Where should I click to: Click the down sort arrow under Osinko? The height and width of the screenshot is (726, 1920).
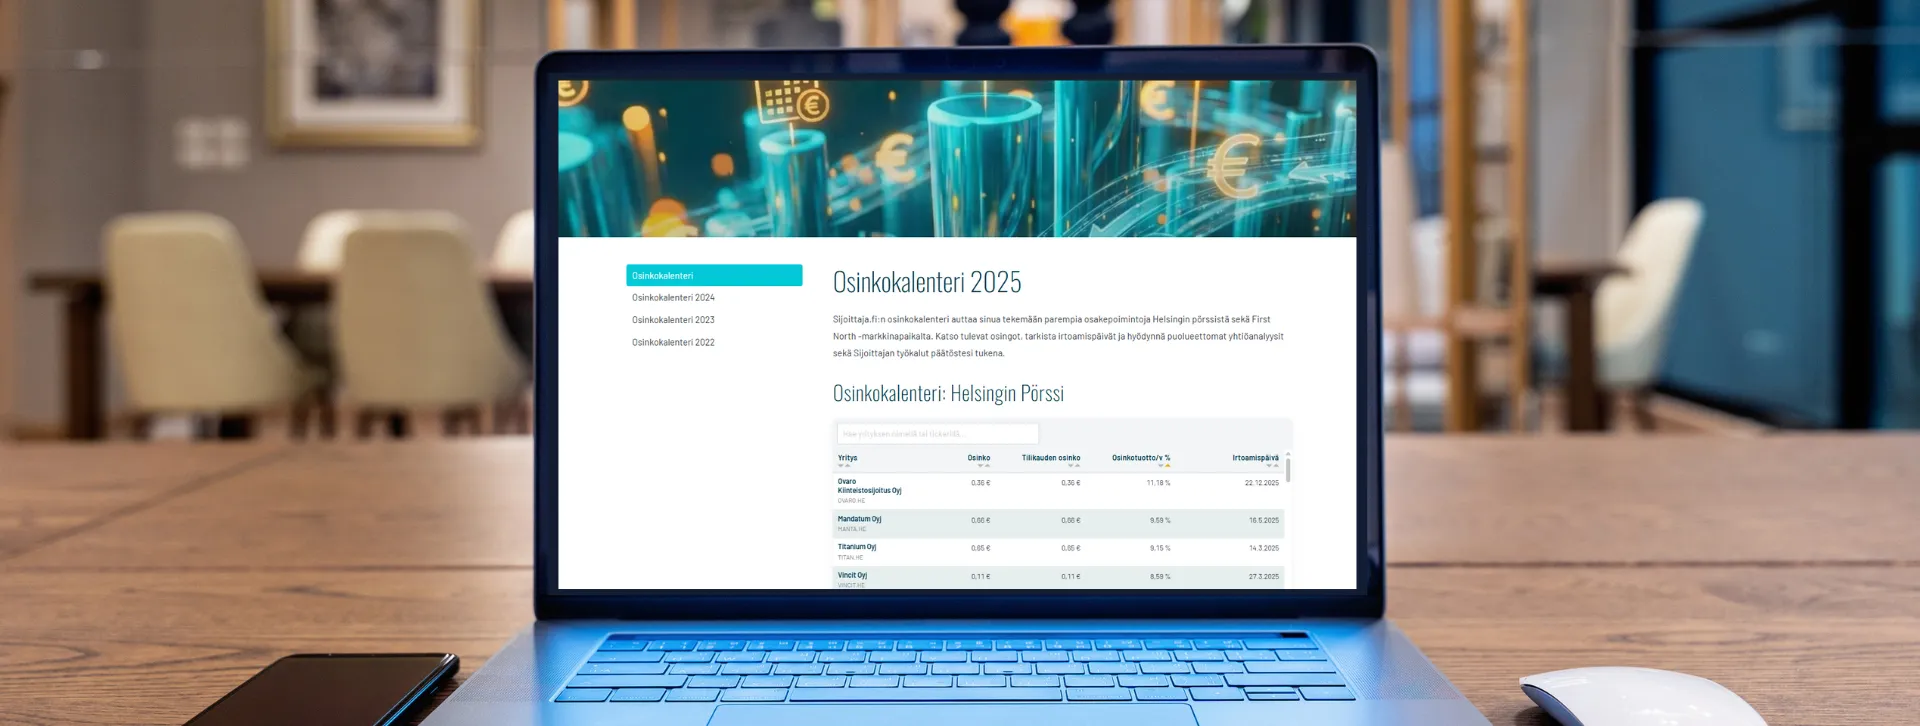pyautogui.click(x=980, y=466)
